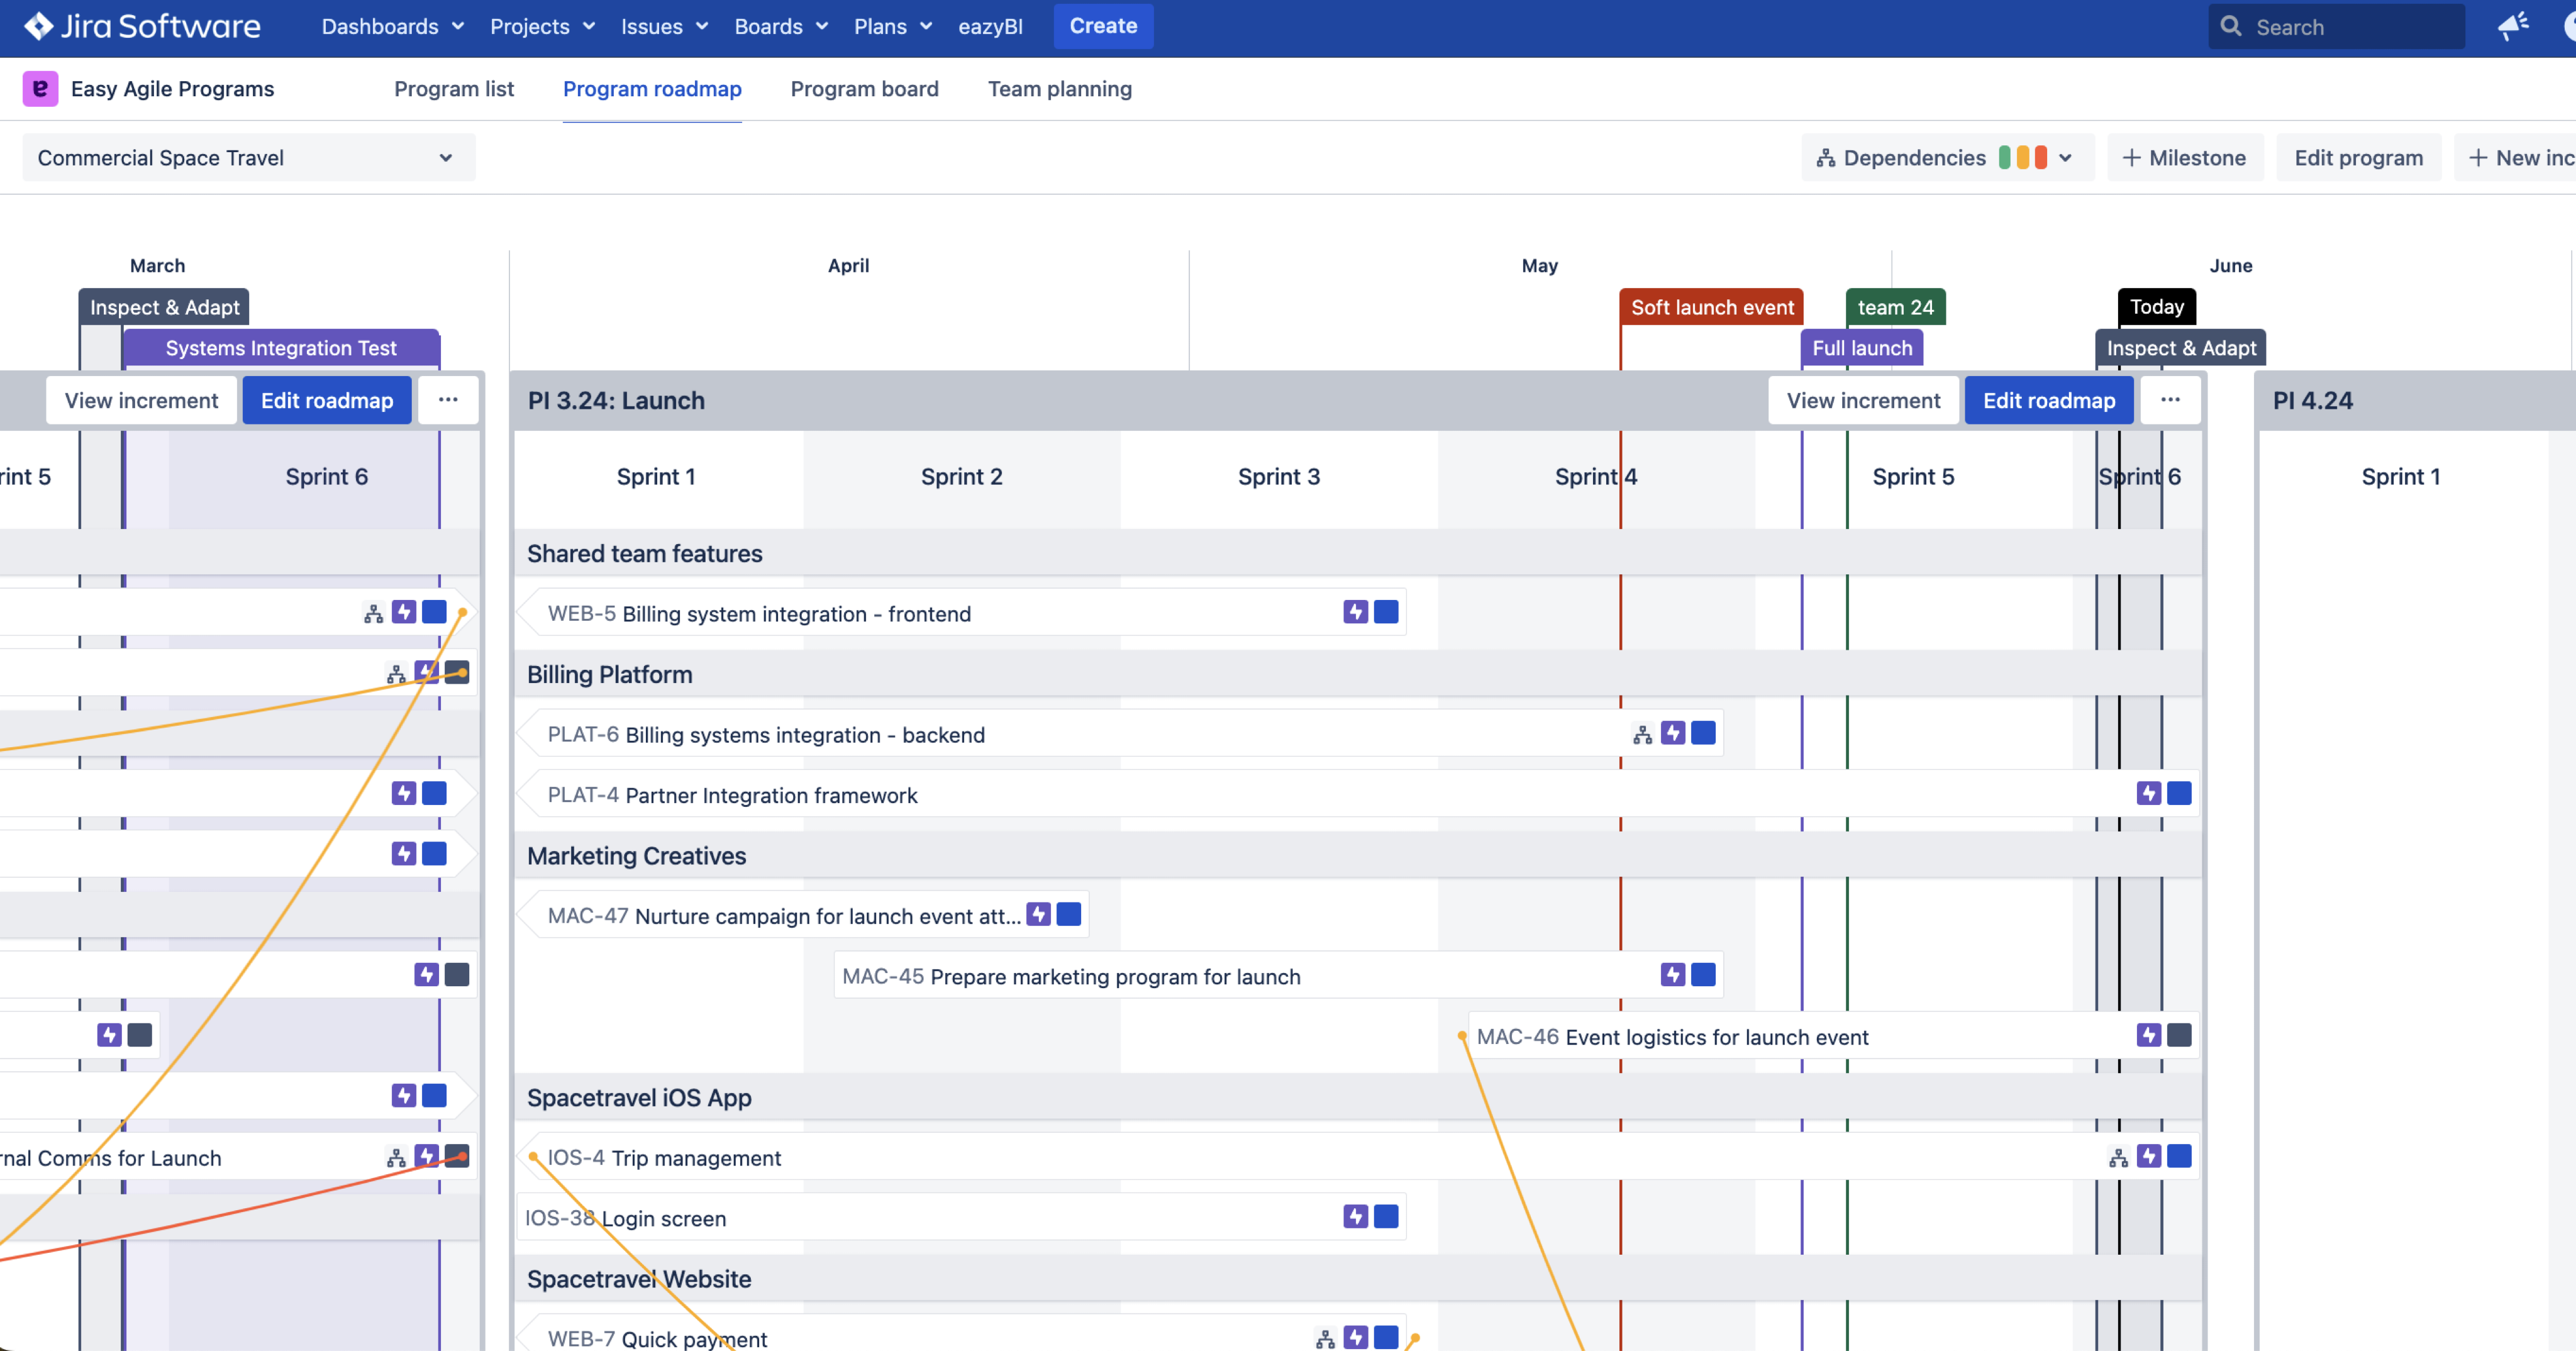Open WEB-5 Billing system integration frontend
Viewport: 2576px width, 1351px height.
962,613
